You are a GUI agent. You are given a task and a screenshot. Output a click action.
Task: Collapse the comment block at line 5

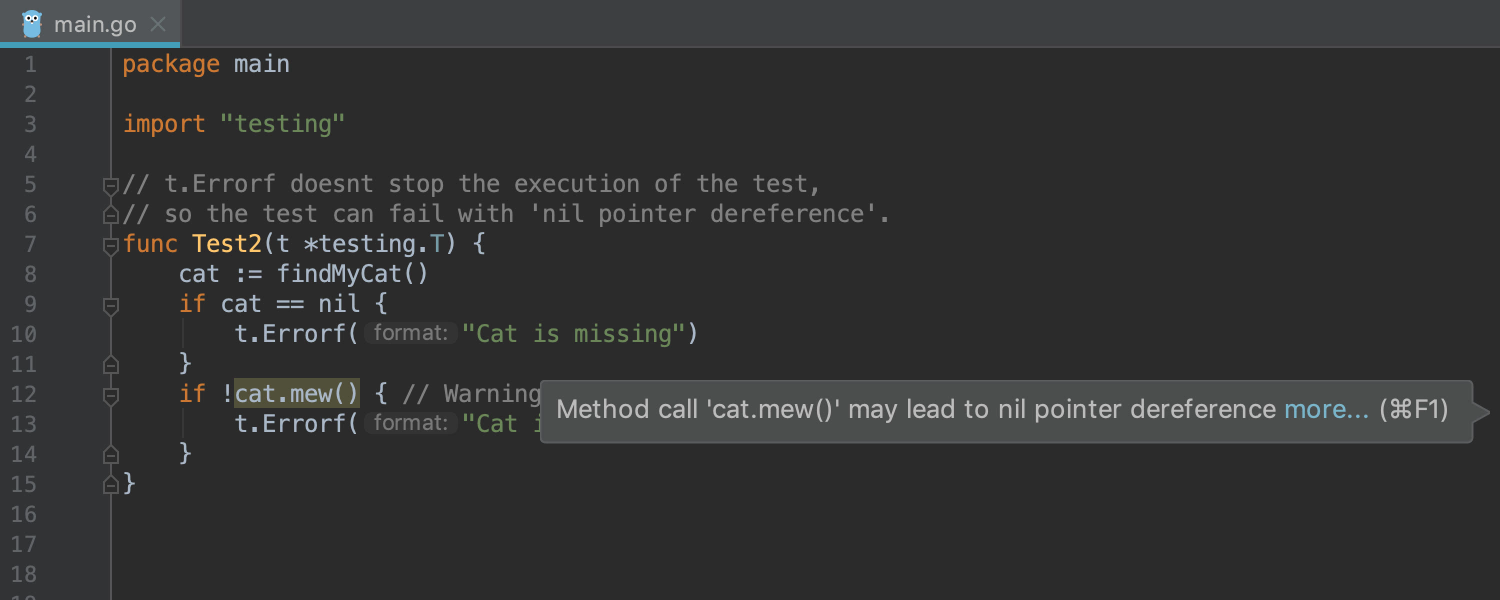[x=111, y=185]
